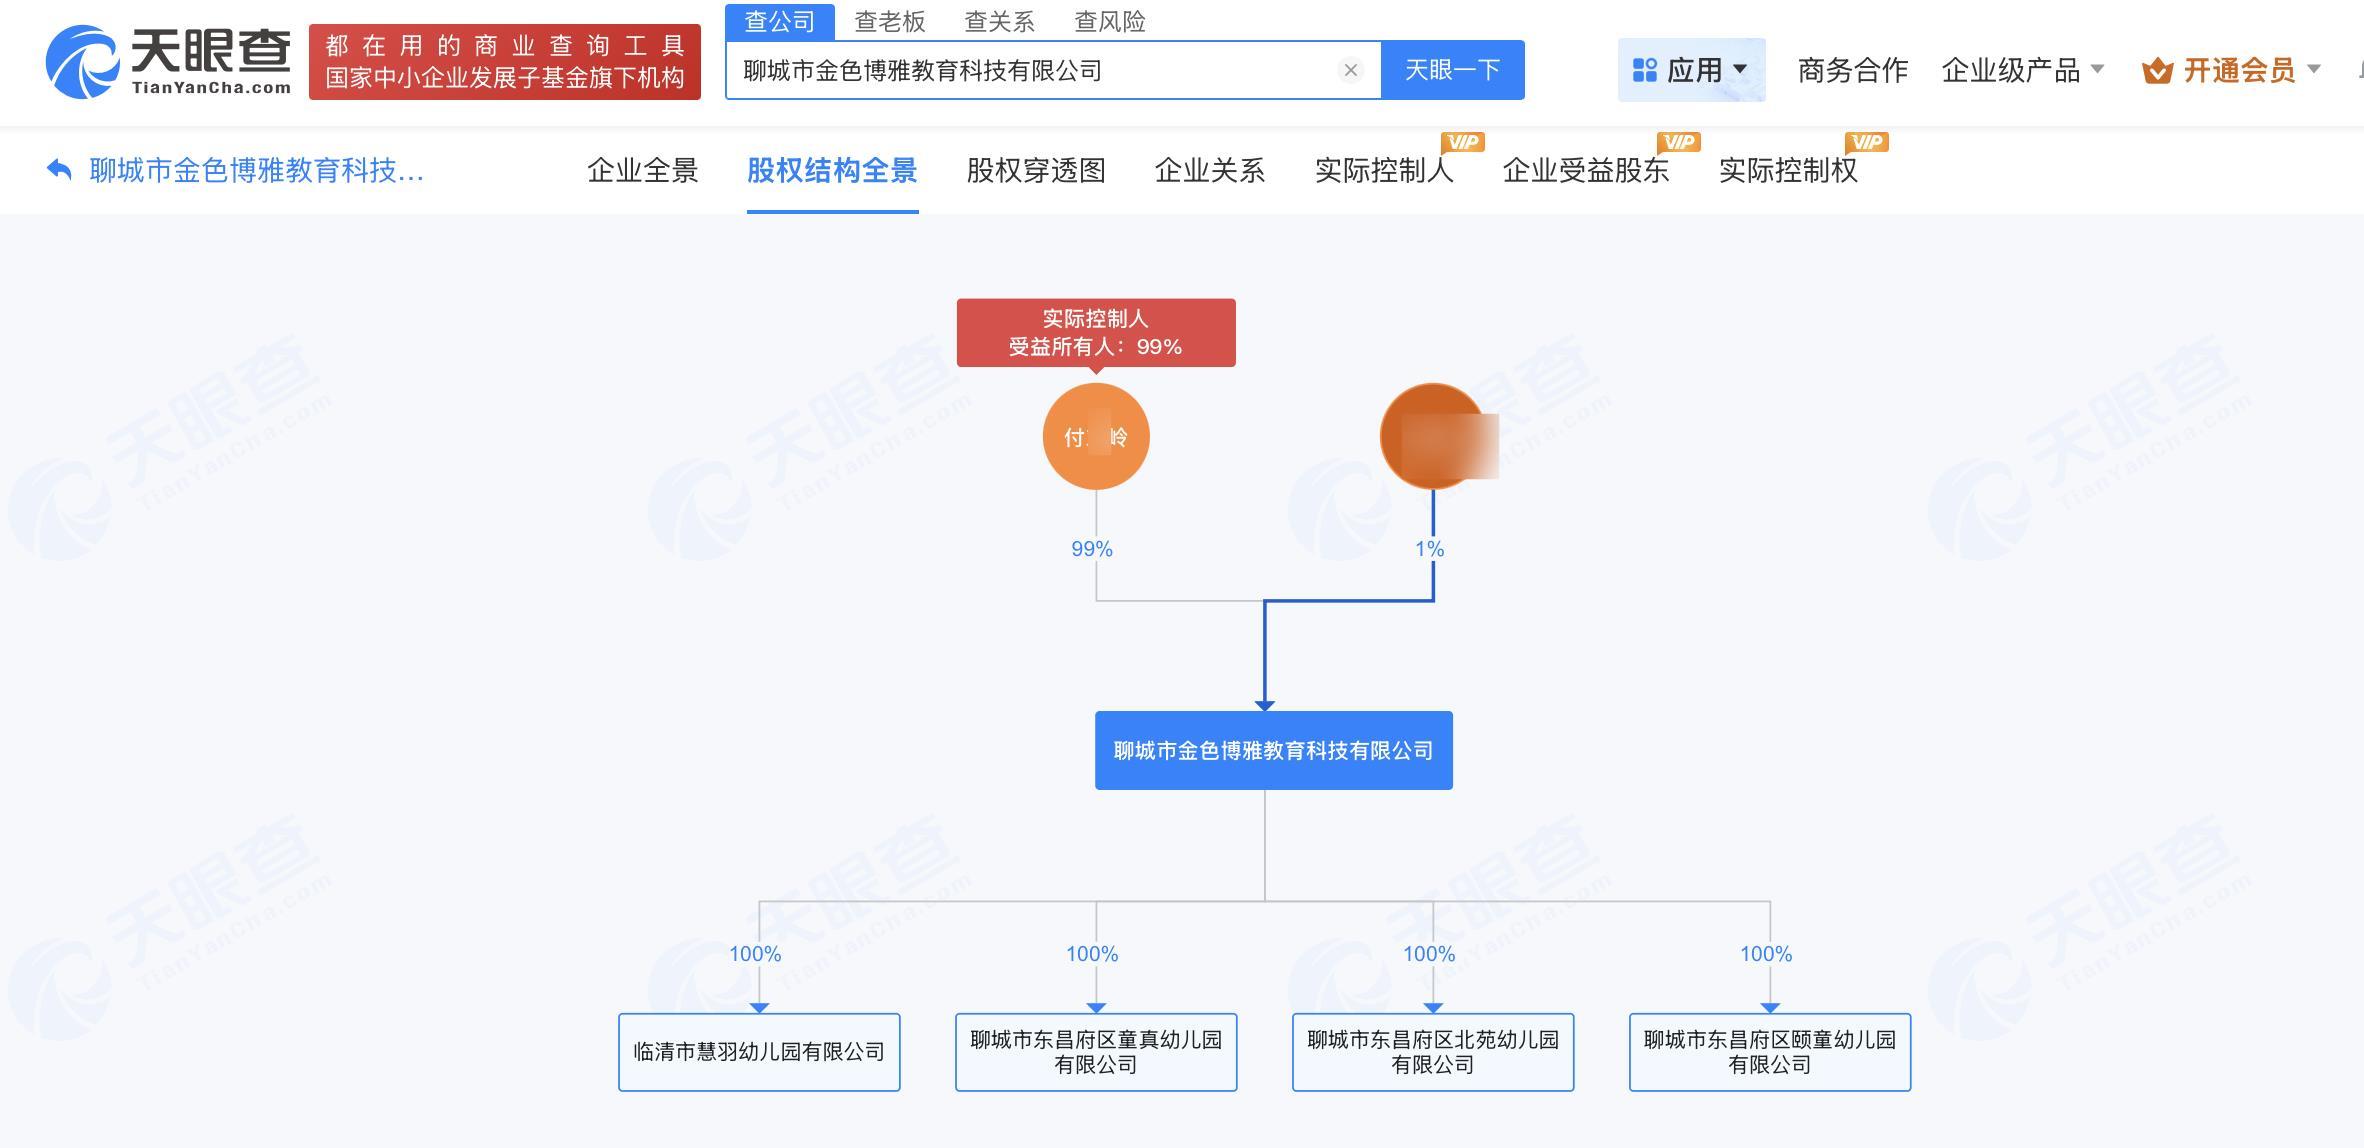Open the 聊城市东昌府区颐童幼儿园 subsidiary node
The height and width of the screenshot is (1148, 2364).
coord(1769,1052)
